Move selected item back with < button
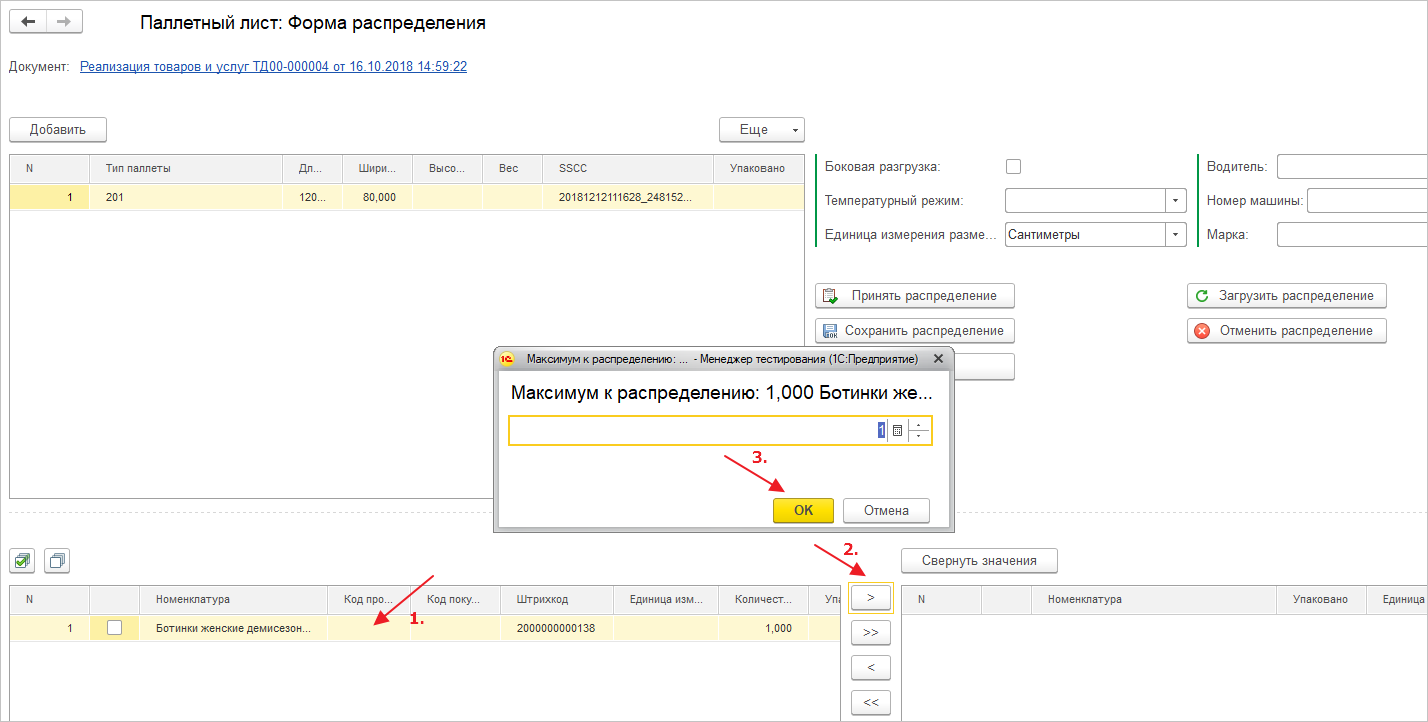The width and height of the screenshot is (1428, 722). pyautogui.click(x=870, y=667)
